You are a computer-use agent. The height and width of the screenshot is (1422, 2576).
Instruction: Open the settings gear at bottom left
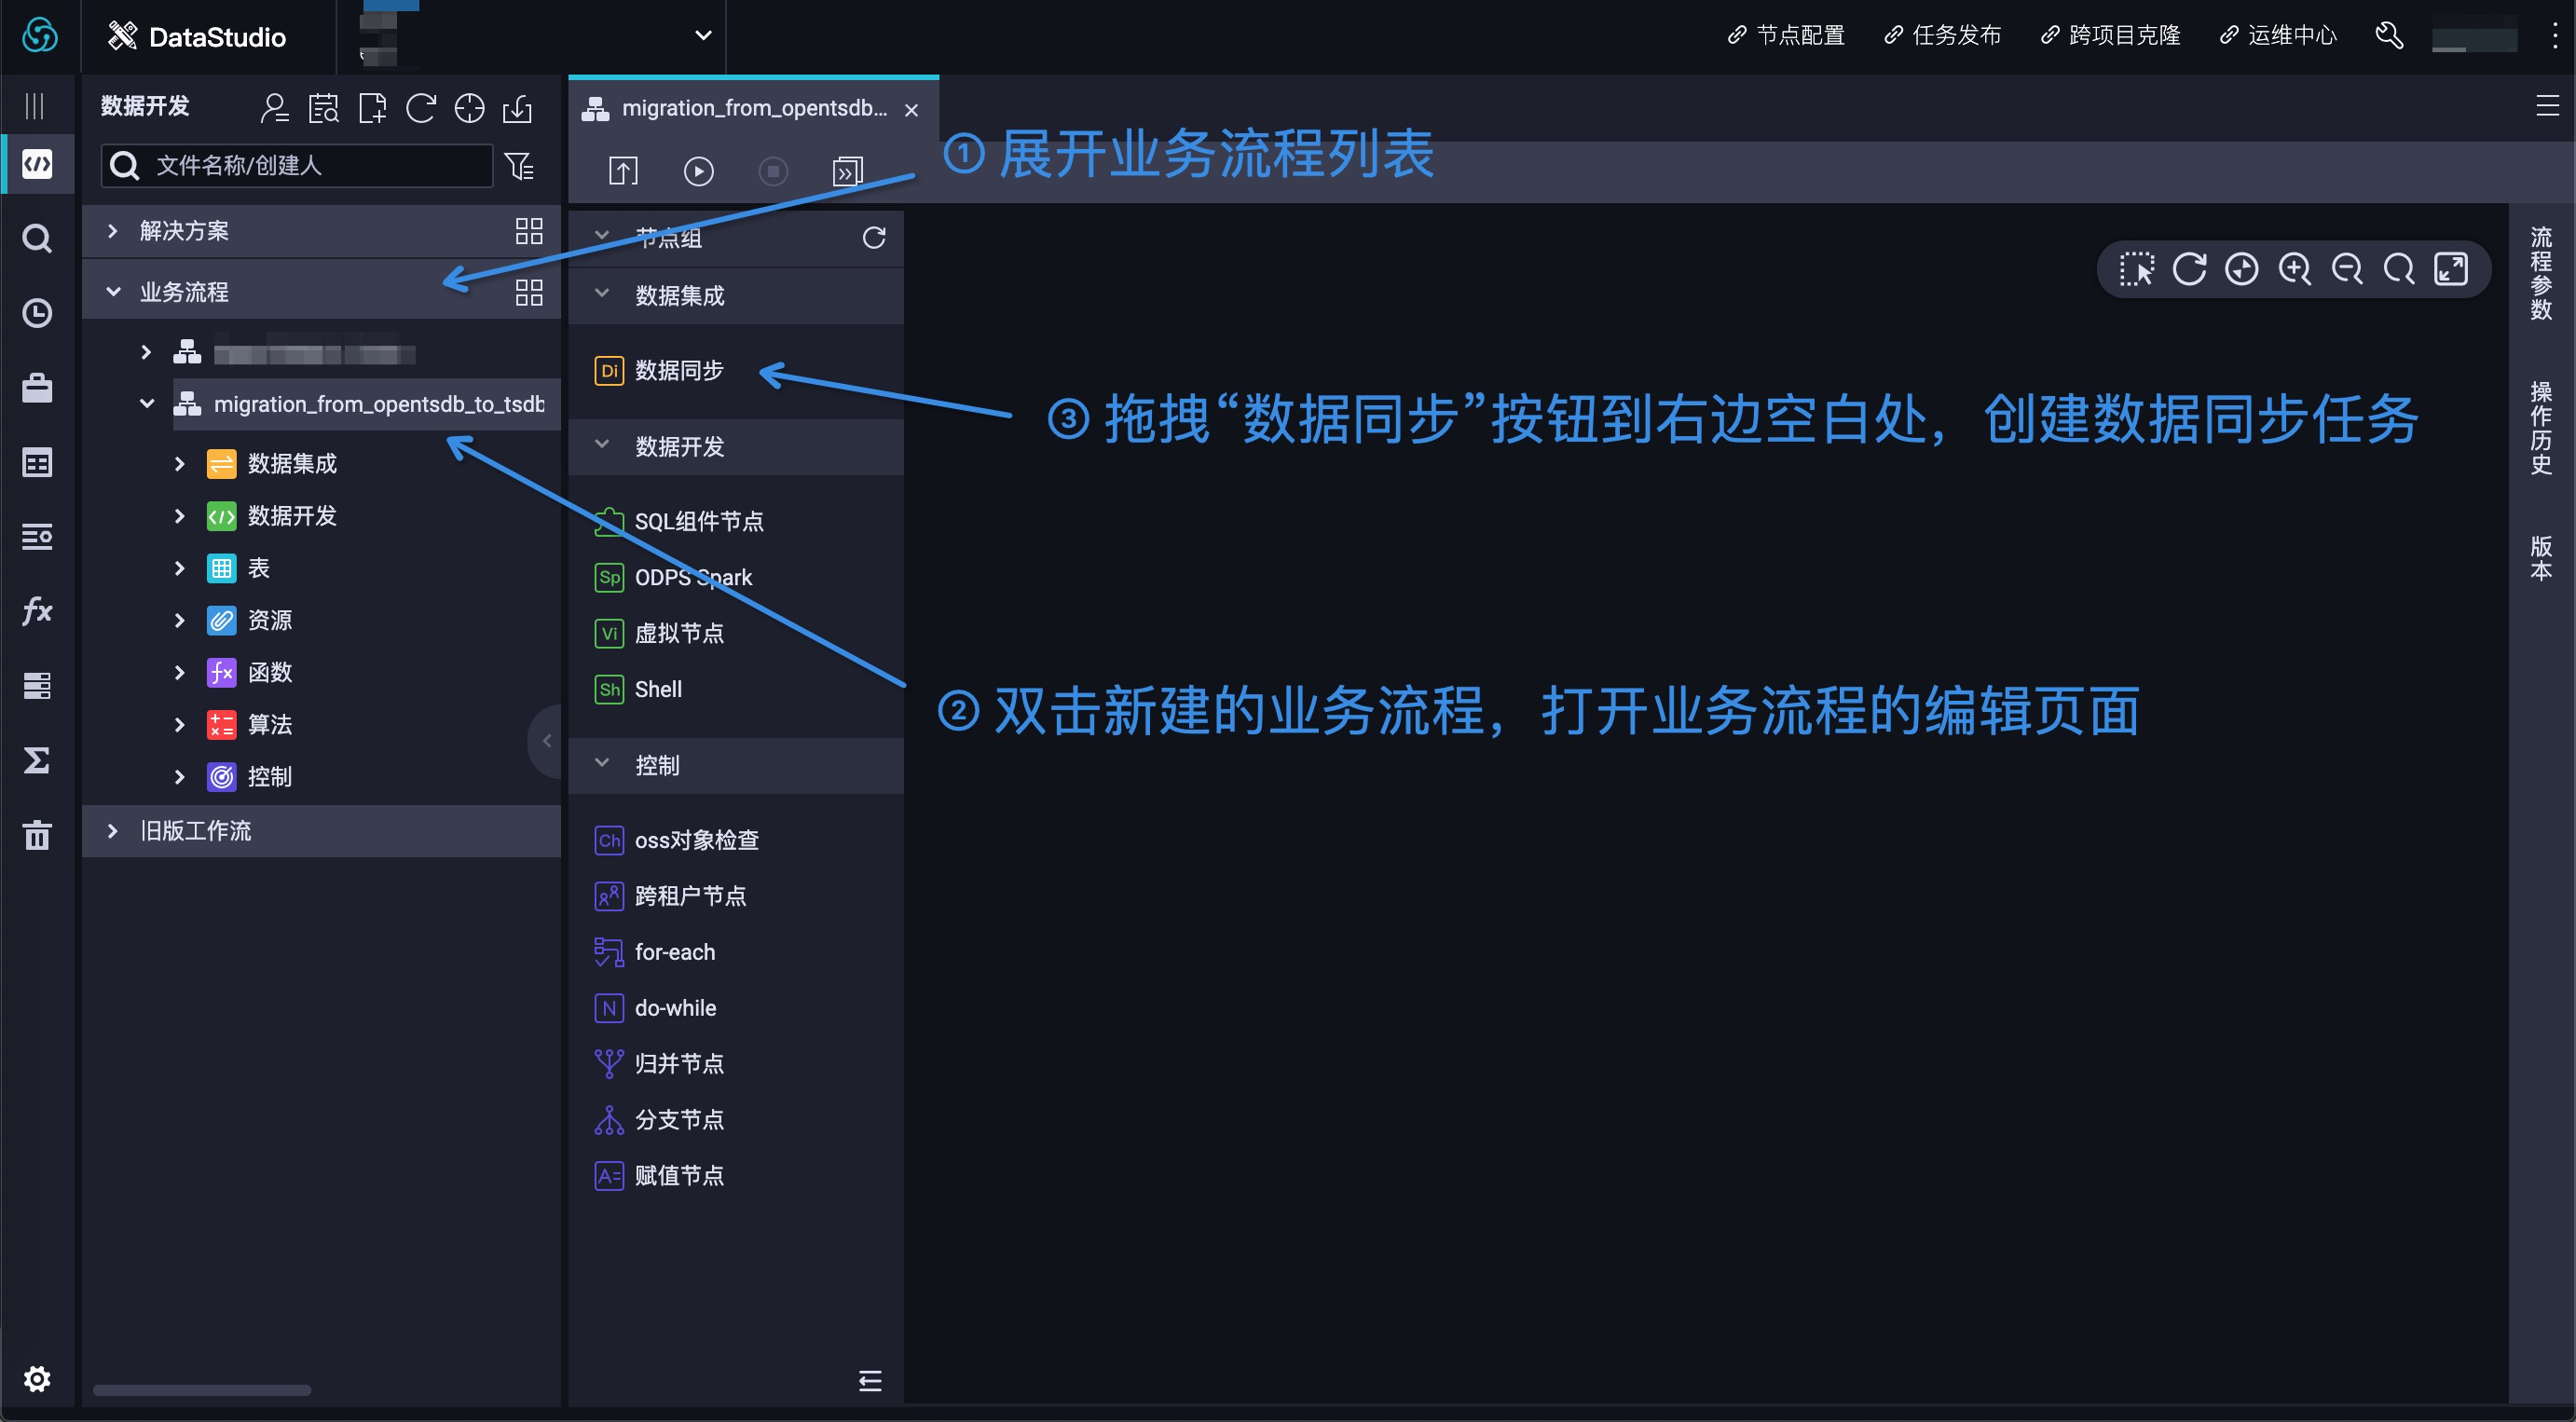[x=37, y=1379]
